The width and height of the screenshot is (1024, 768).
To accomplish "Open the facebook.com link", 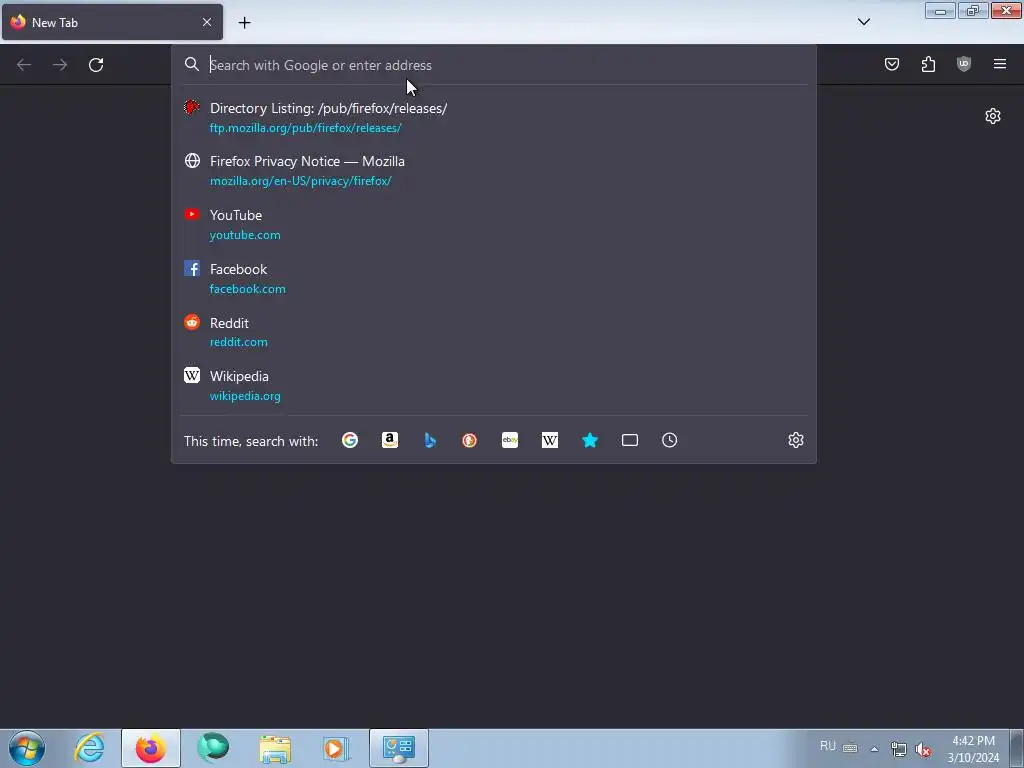I will tap(248, 289).
